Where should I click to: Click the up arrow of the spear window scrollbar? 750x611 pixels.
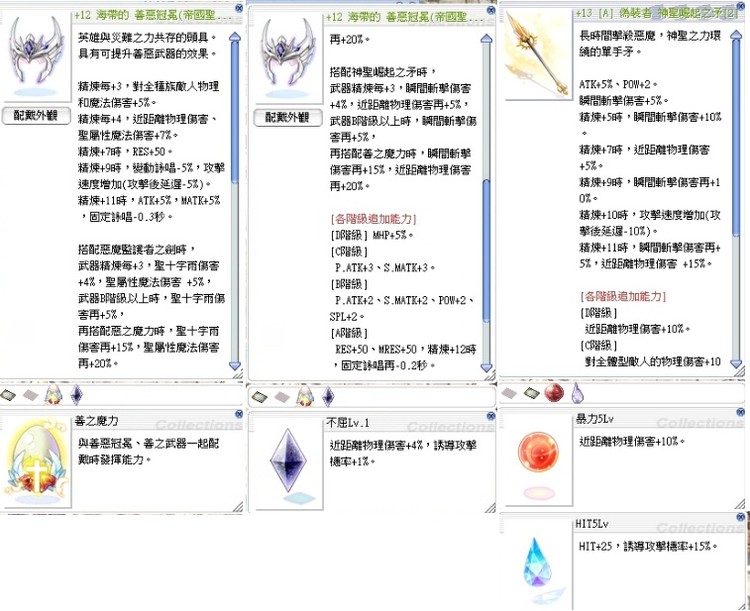[737, 36]
